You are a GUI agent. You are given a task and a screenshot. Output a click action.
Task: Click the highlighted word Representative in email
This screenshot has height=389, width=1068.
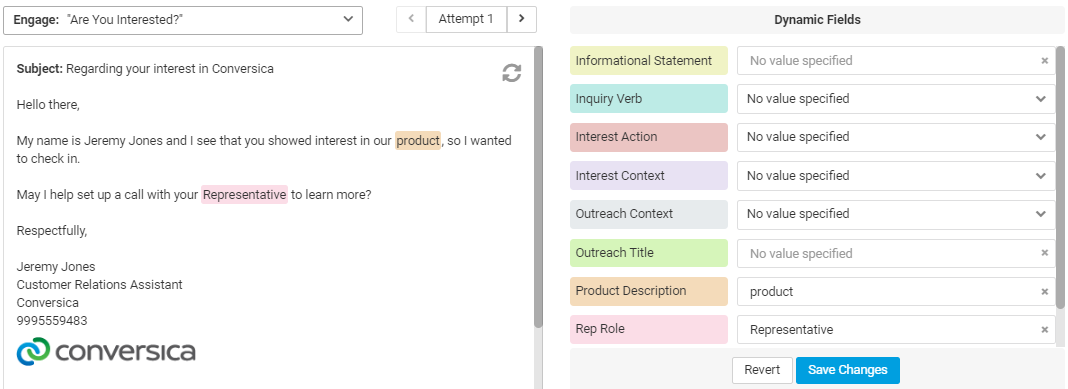point(245,195)
